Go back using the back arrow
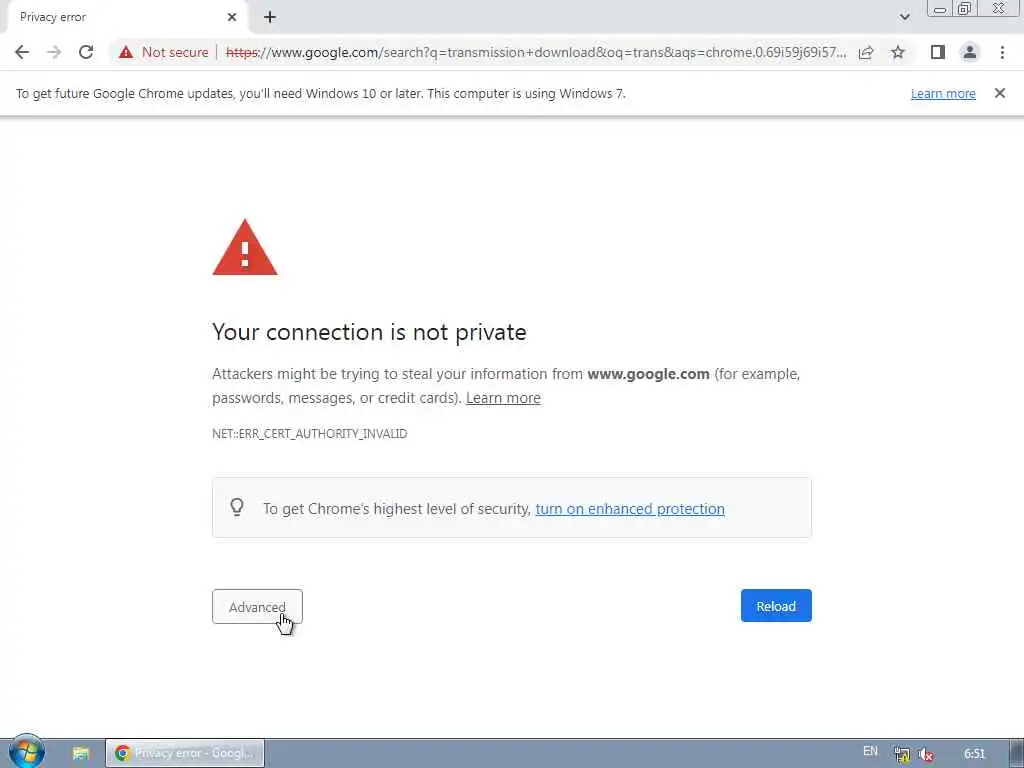The image size is (1024, 768). tap(22, 52)
